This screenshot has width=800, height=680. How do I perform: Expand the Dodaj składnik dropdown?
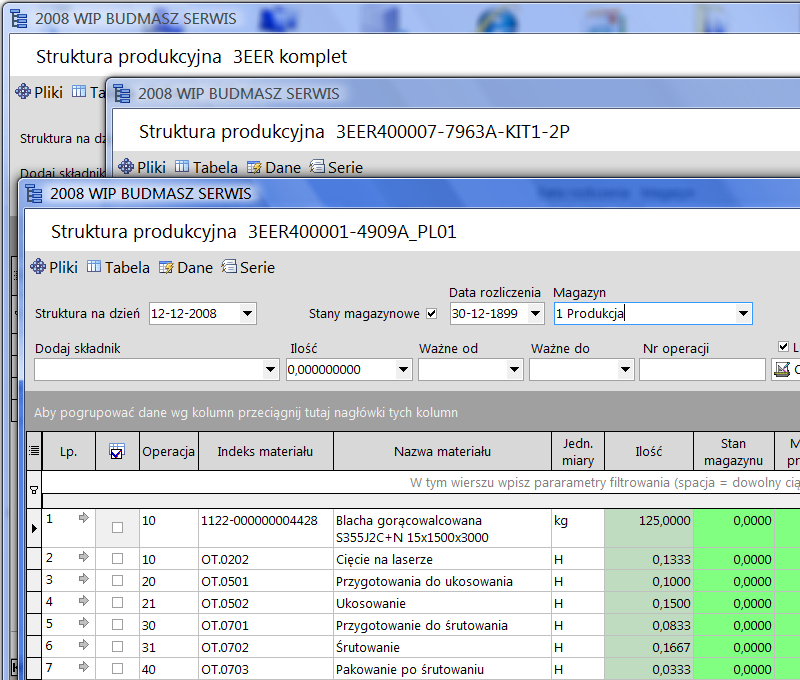(x=270, y=369)
